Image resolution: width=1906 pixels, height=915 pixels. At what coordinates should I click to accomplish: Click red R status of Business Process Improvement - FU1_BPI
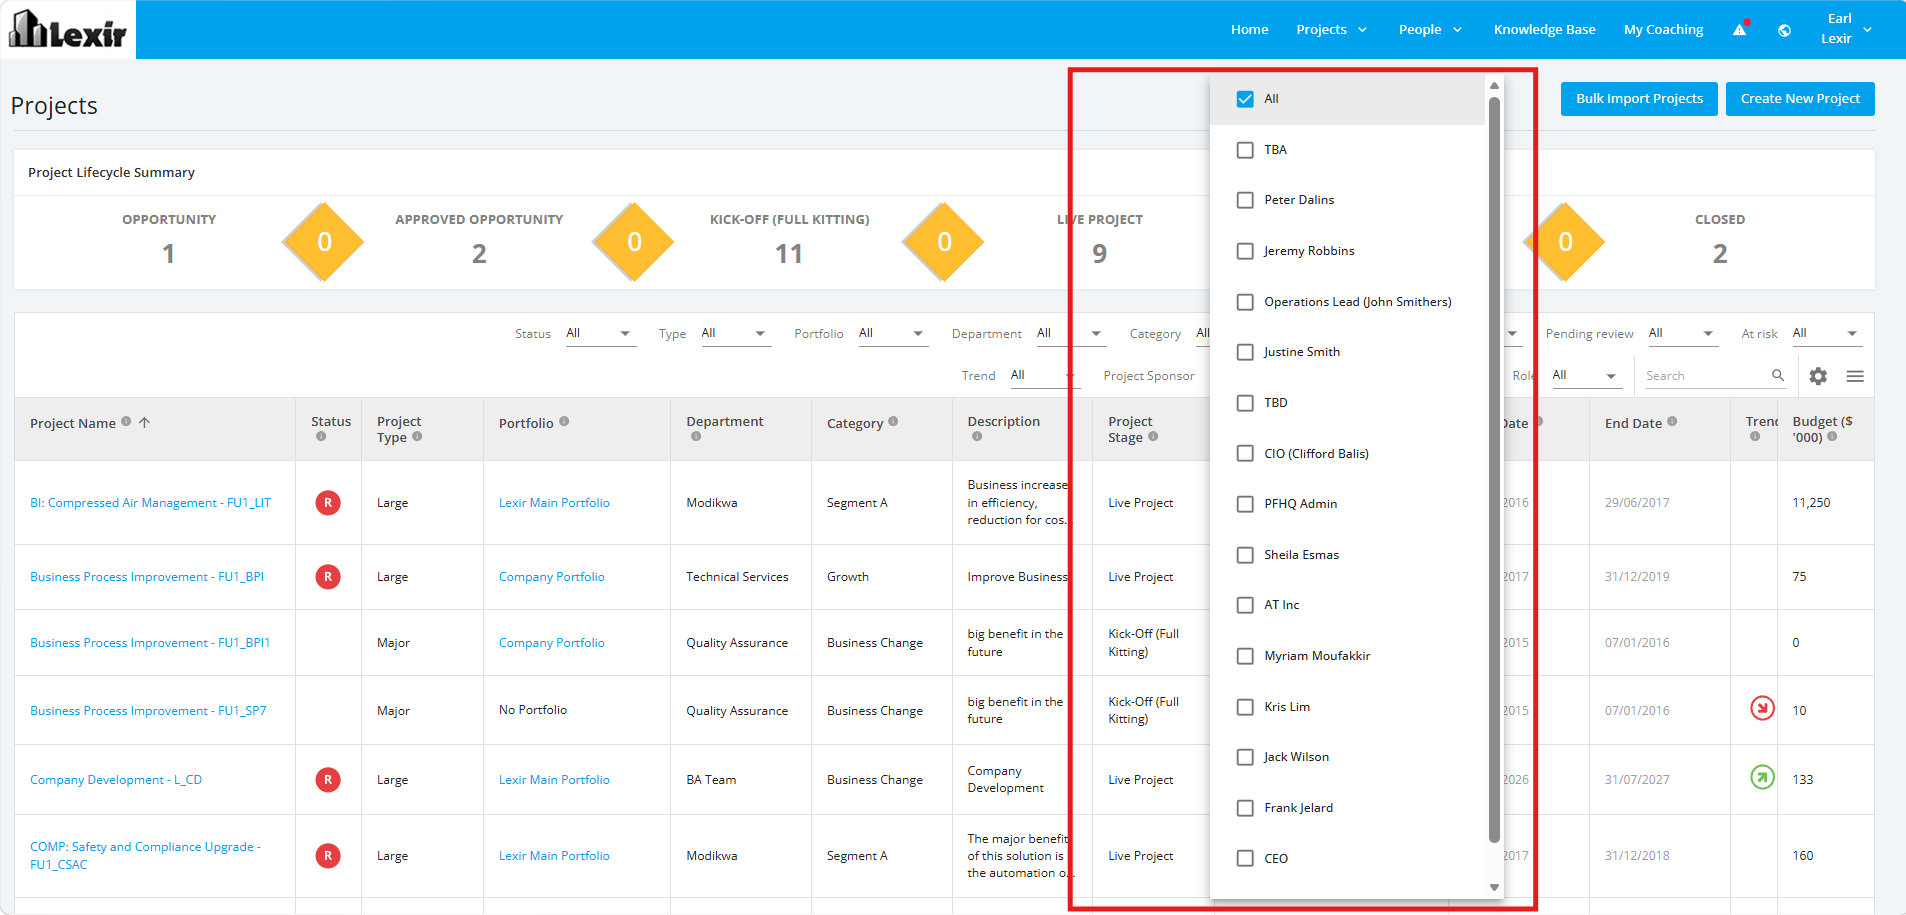click(328, 577)
